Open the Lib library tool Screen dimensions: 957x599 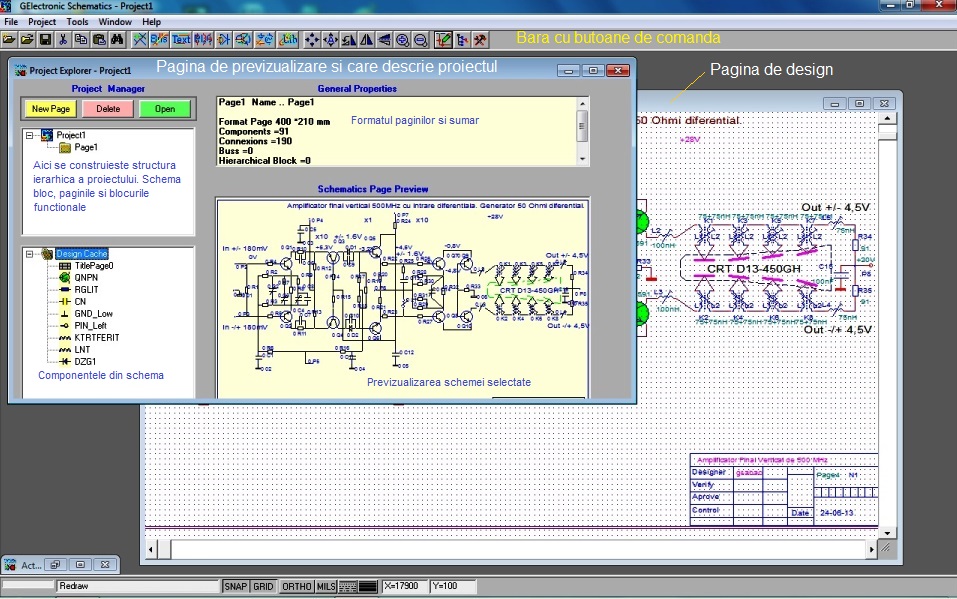(x=288, y=40)
